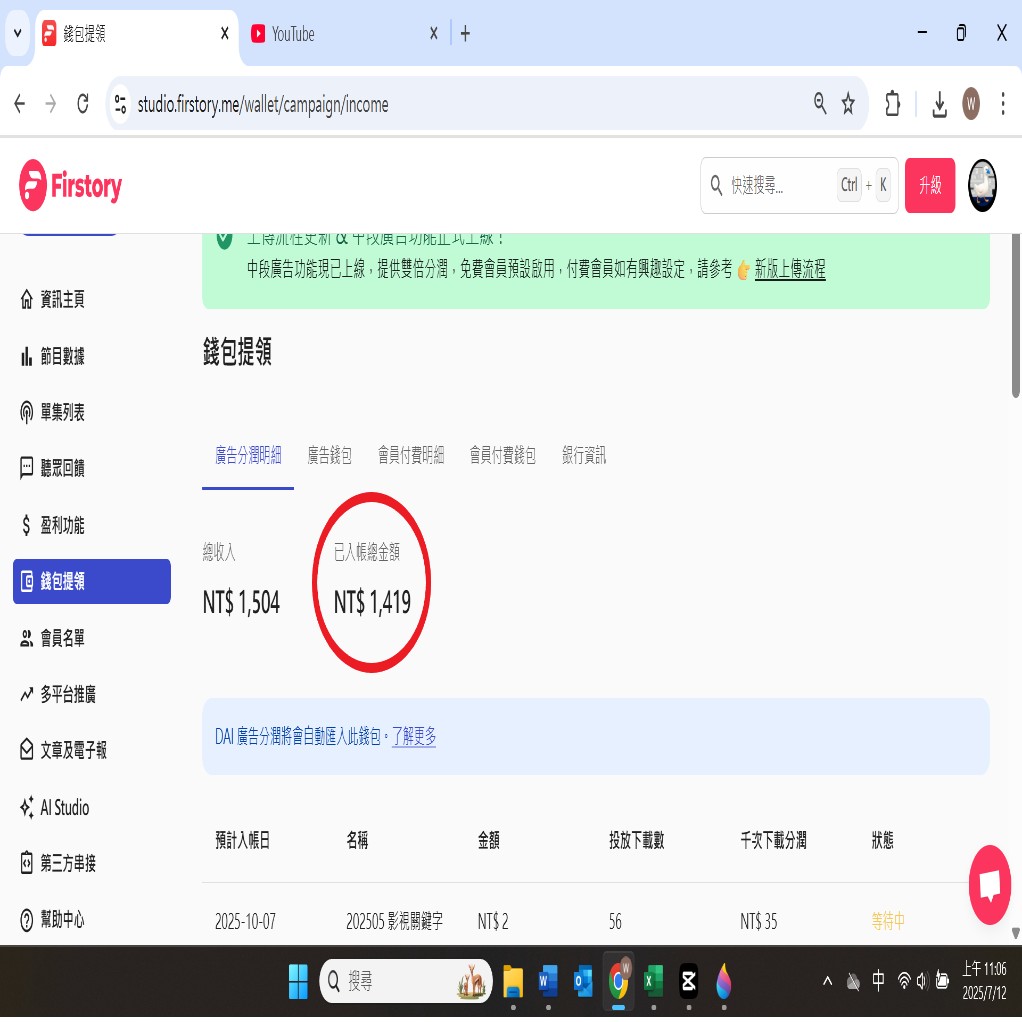Click the address bar URL

point(263,104)
